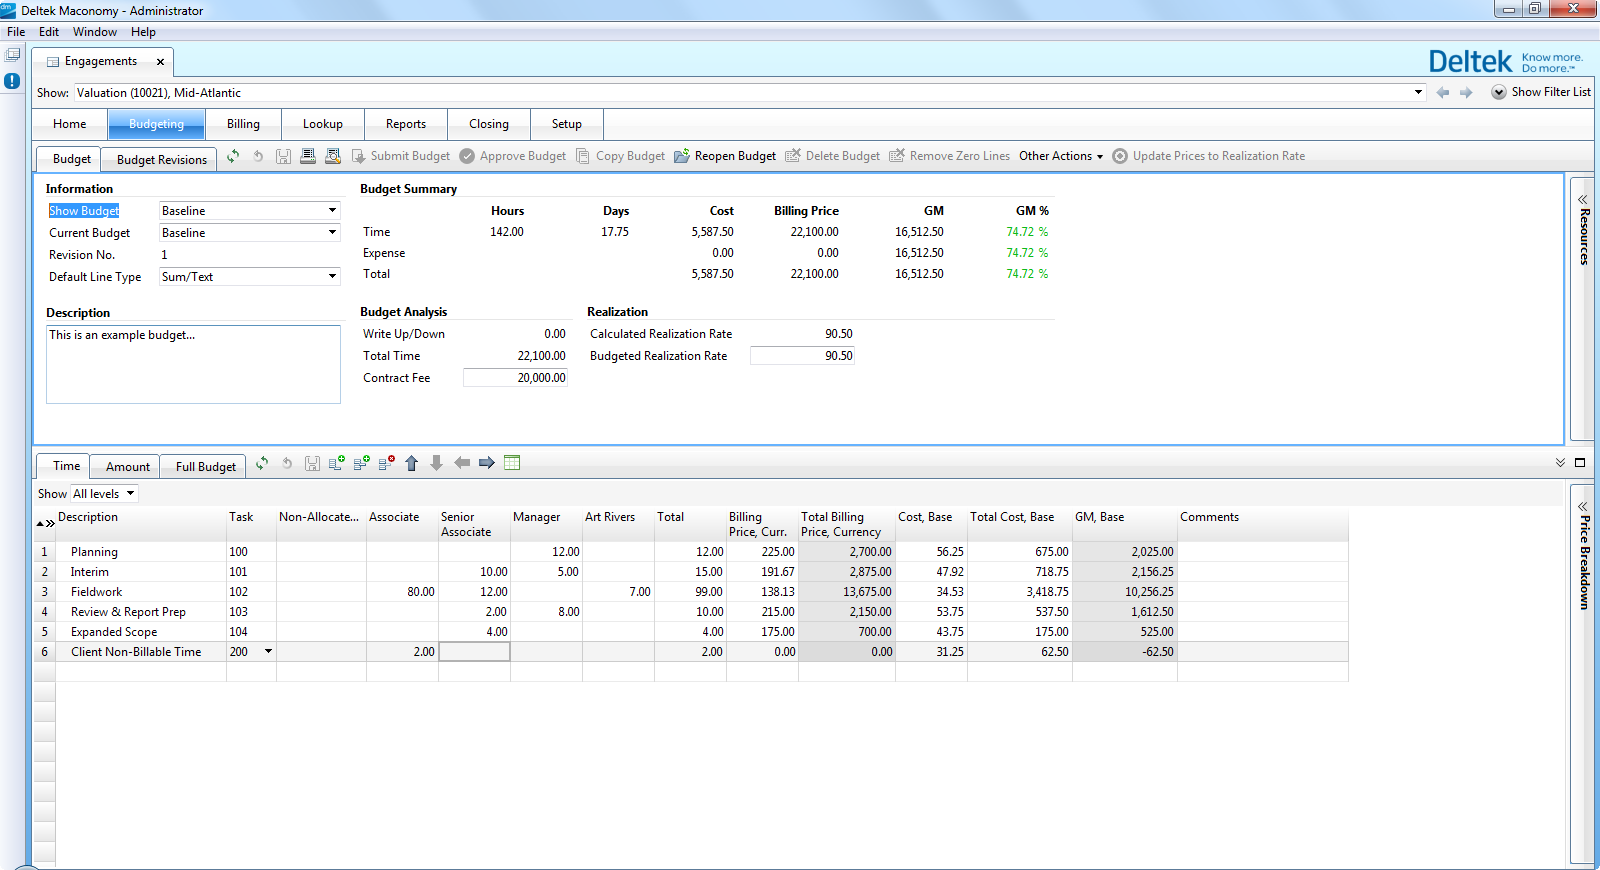
Task: Click the green table icon in the lines toolbar
Action: (512, 463)
